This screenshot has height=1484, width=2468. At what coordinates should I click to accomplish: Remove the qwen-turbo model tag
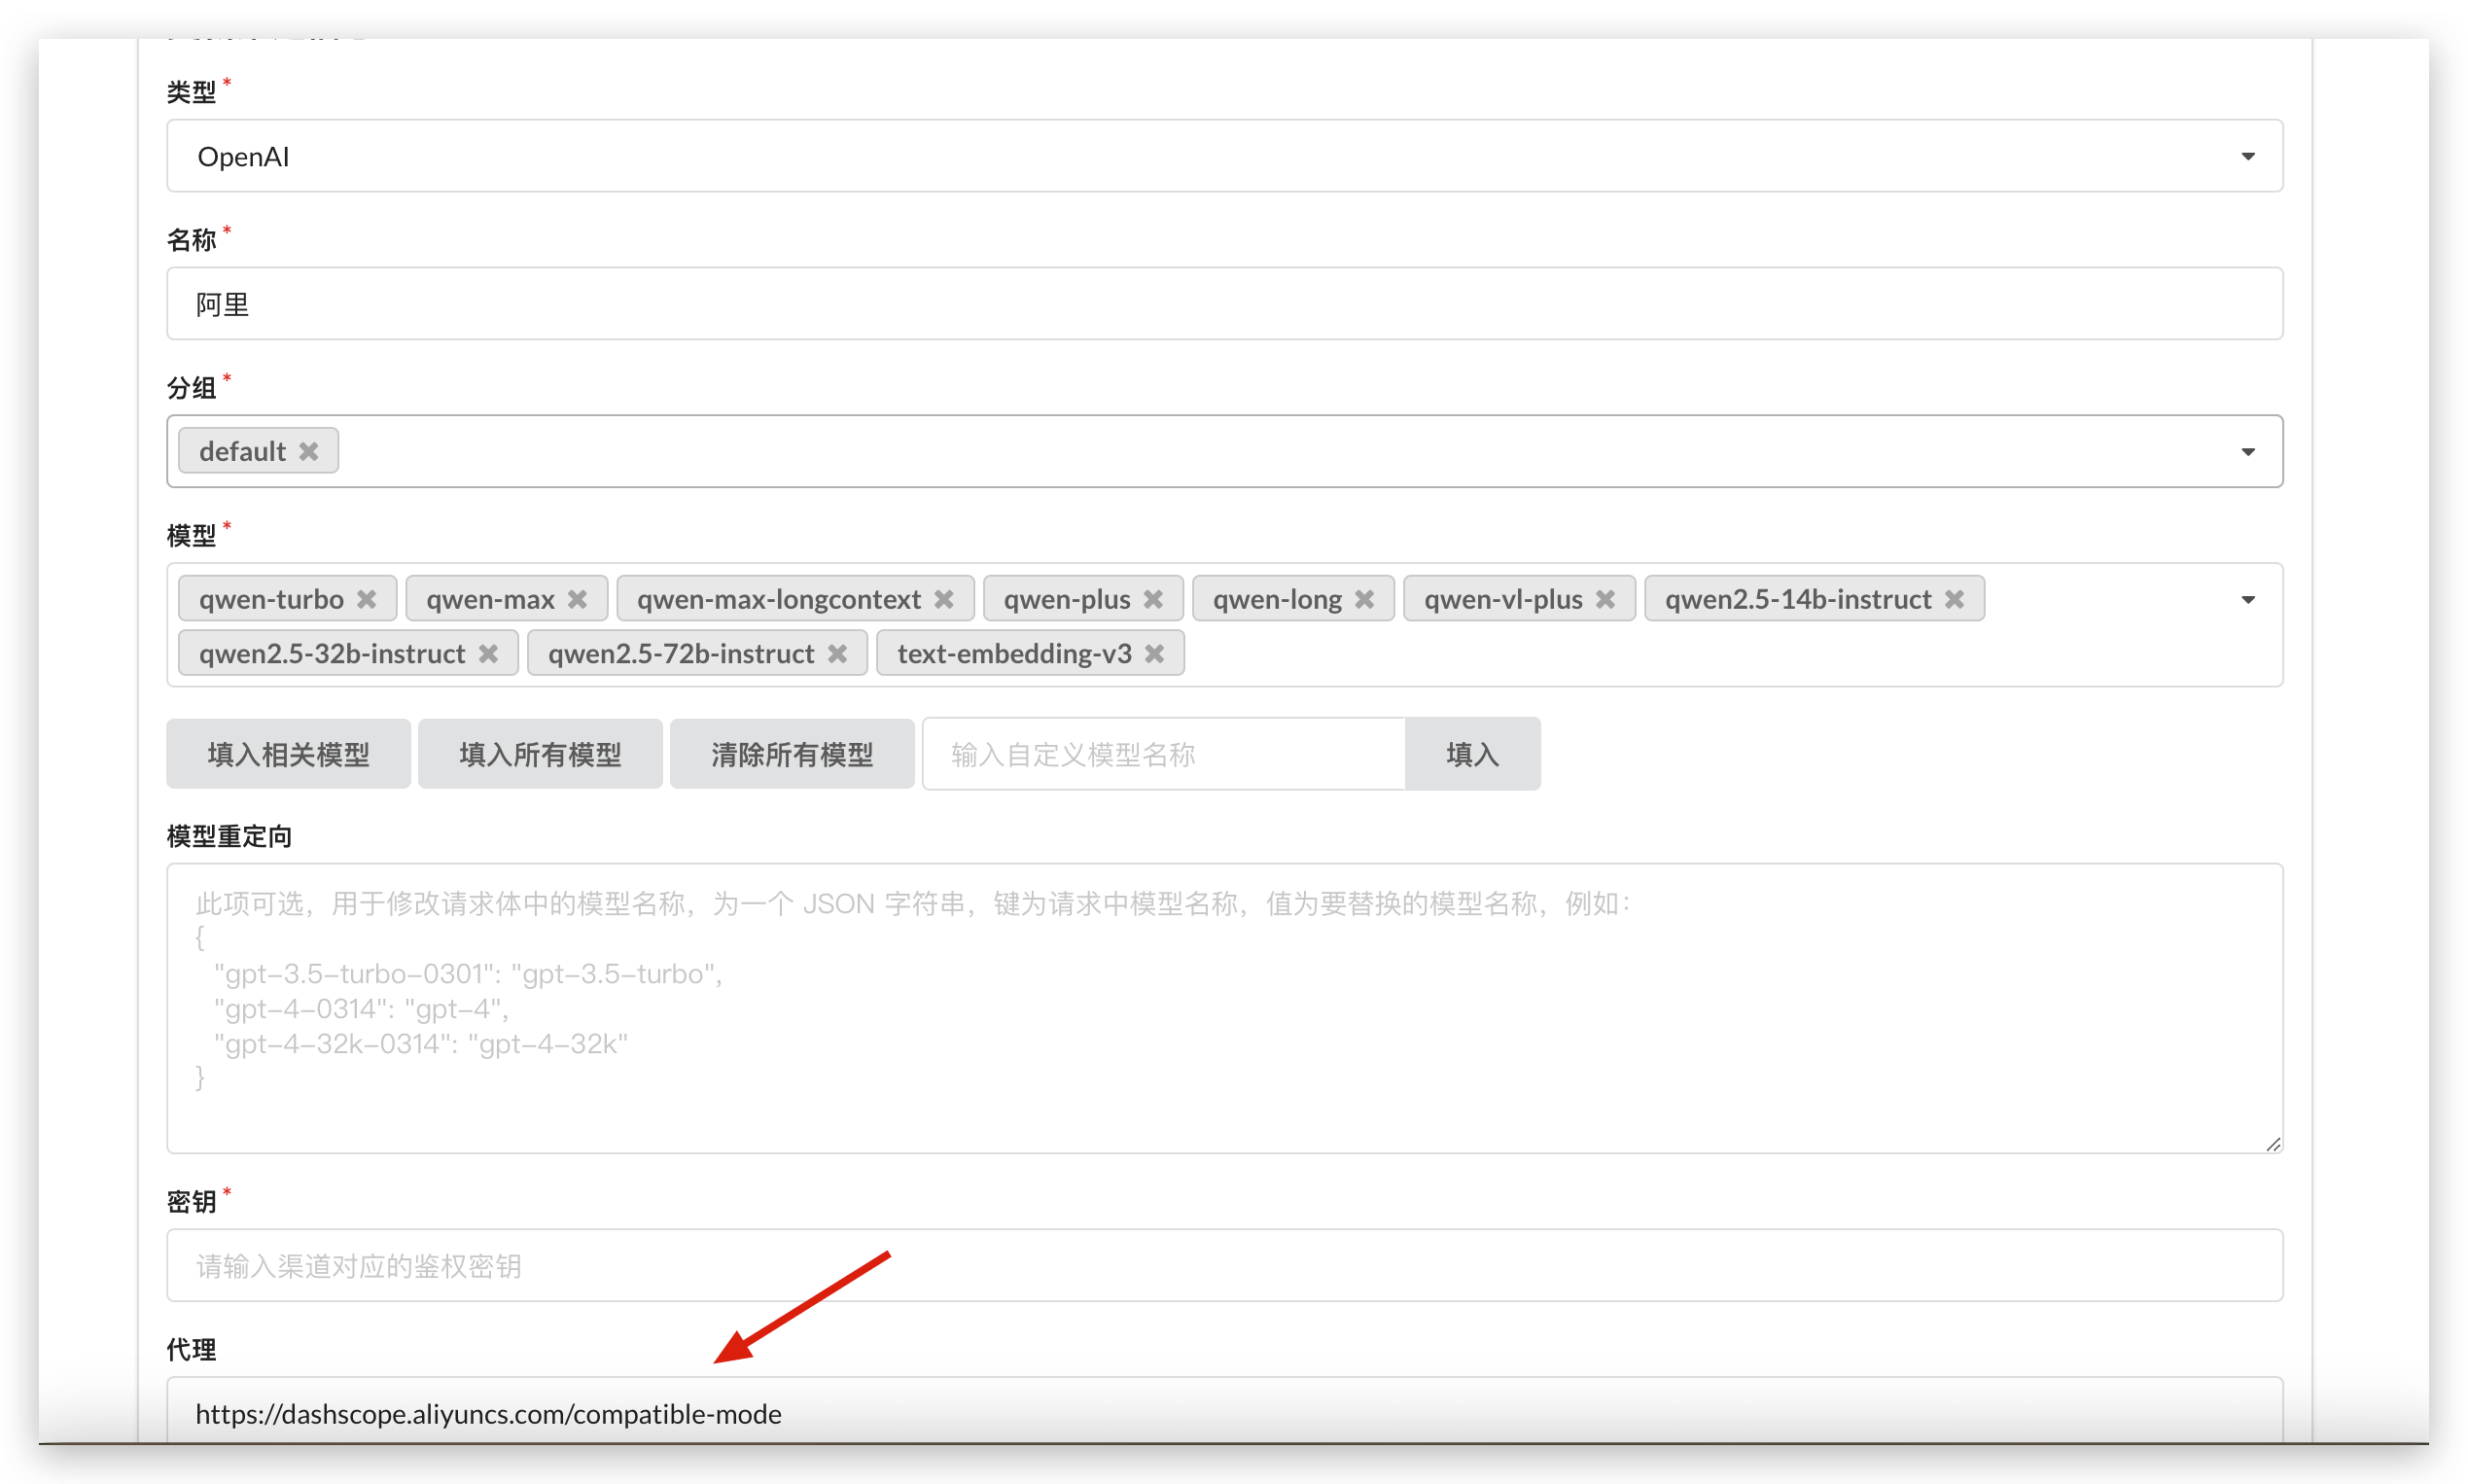pyautogui.click(x=366, y=599)
